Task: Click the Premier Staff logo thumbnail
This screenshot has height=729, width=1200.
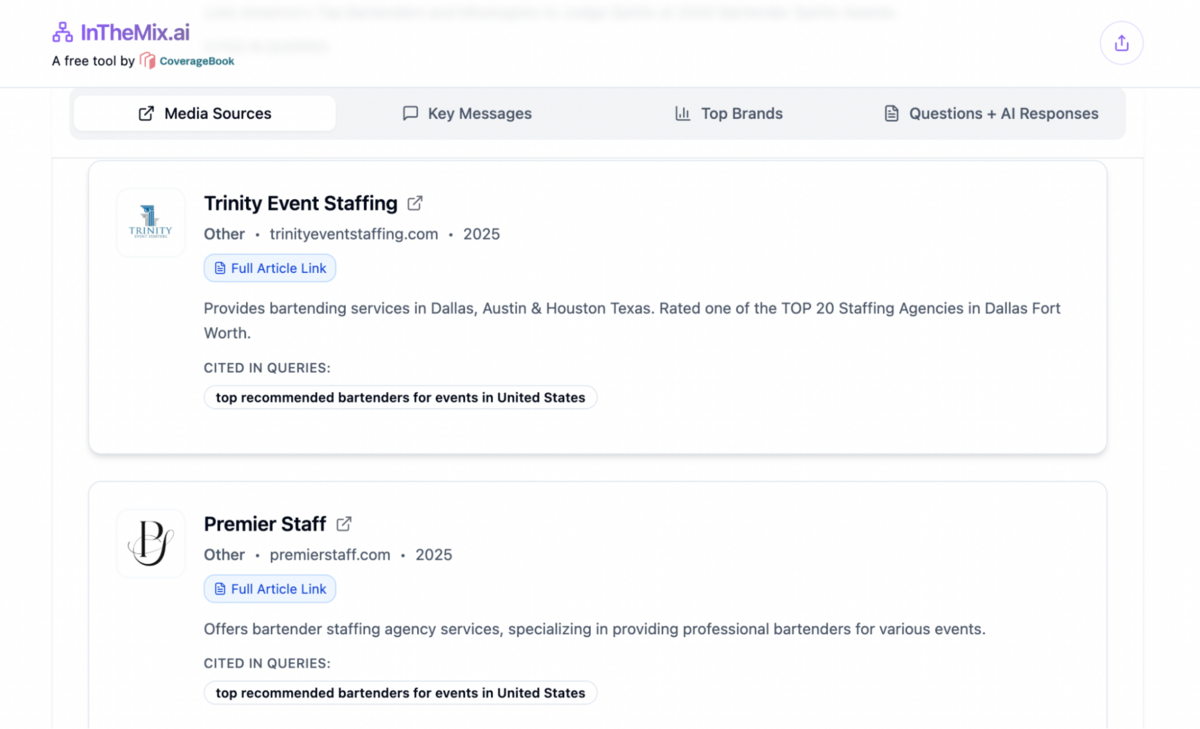Action: (x=151, y=544)
